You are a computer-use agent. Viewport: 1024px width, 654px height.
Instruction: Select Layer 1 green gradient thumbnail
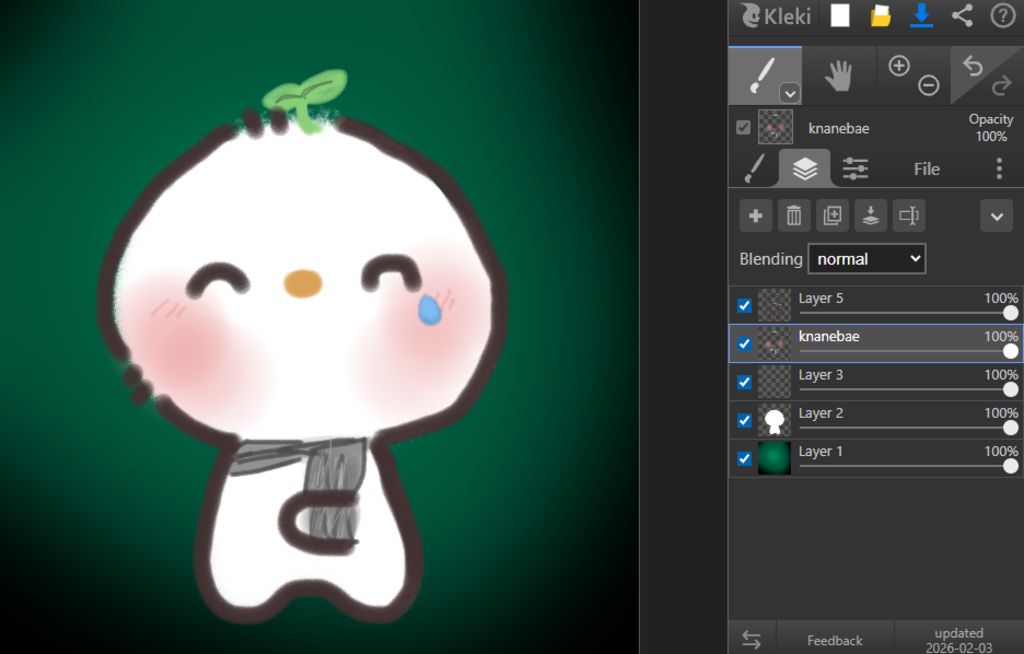click(x=775, y=459)
